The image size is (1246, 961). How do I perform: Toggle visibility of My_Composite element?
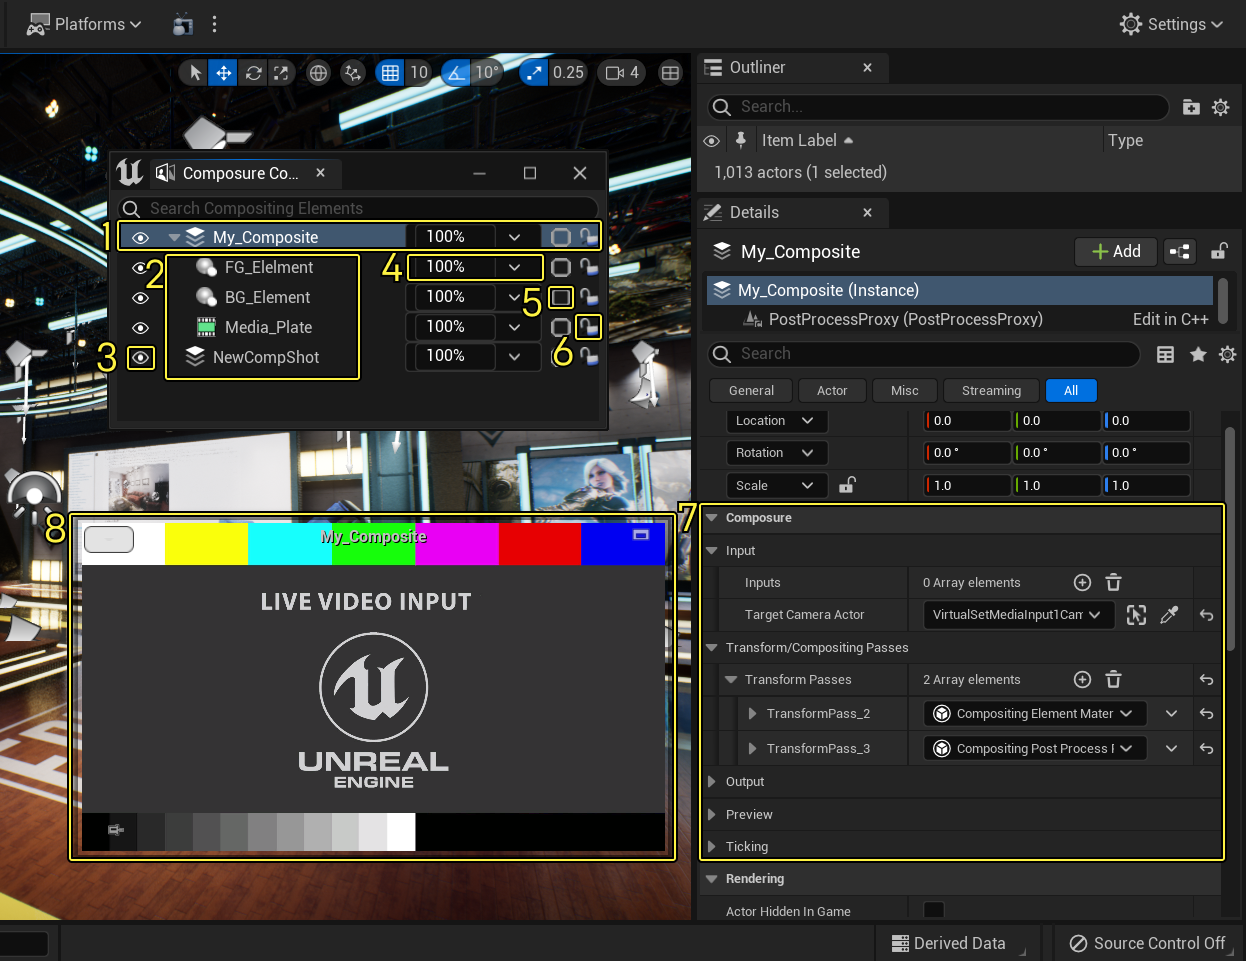(x=141, y=238)
